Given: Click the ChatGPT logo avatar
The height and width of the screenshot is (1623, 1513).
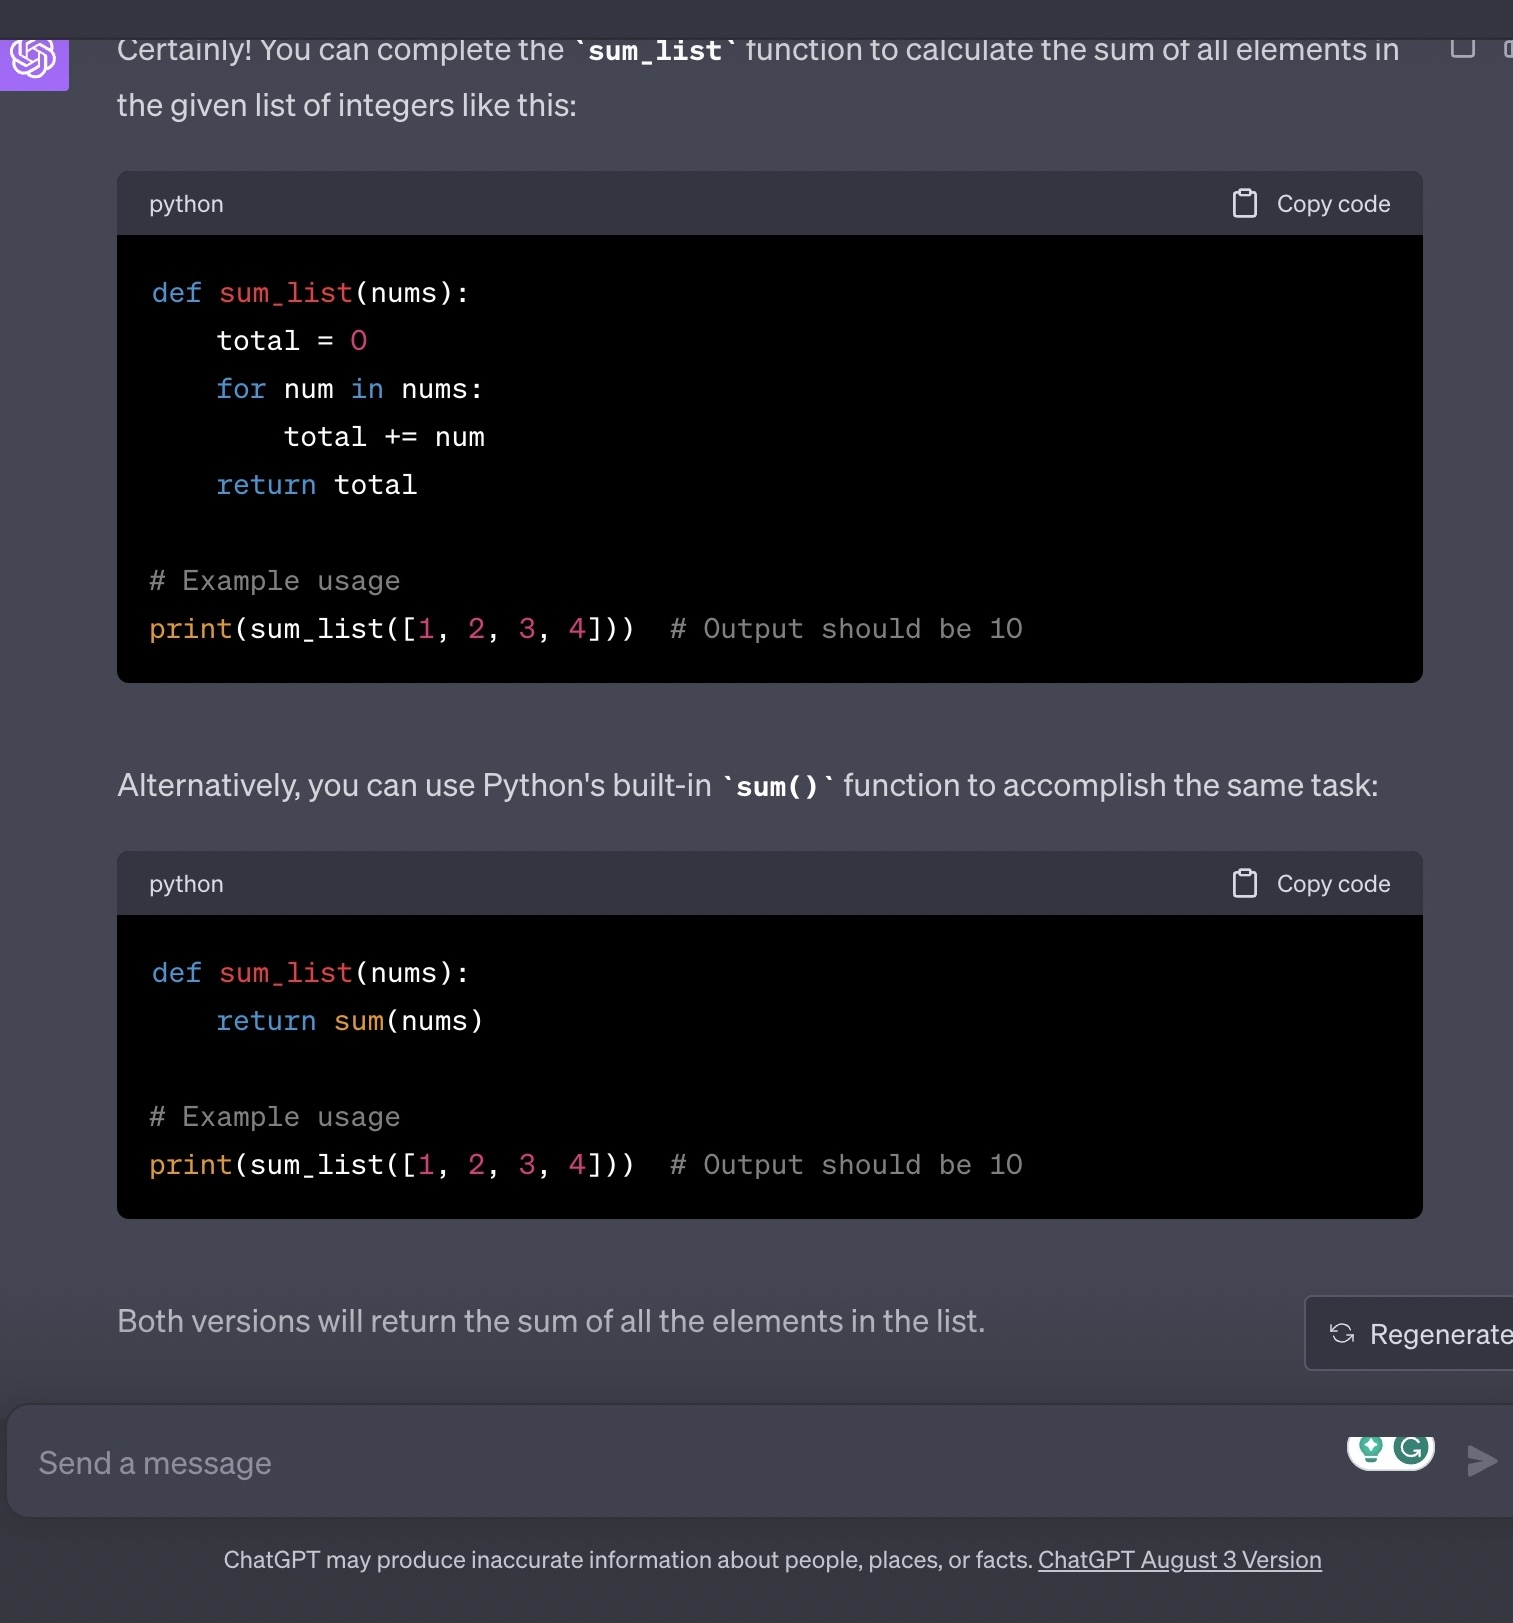Looking at the screenshot, I should click(33, 60).
